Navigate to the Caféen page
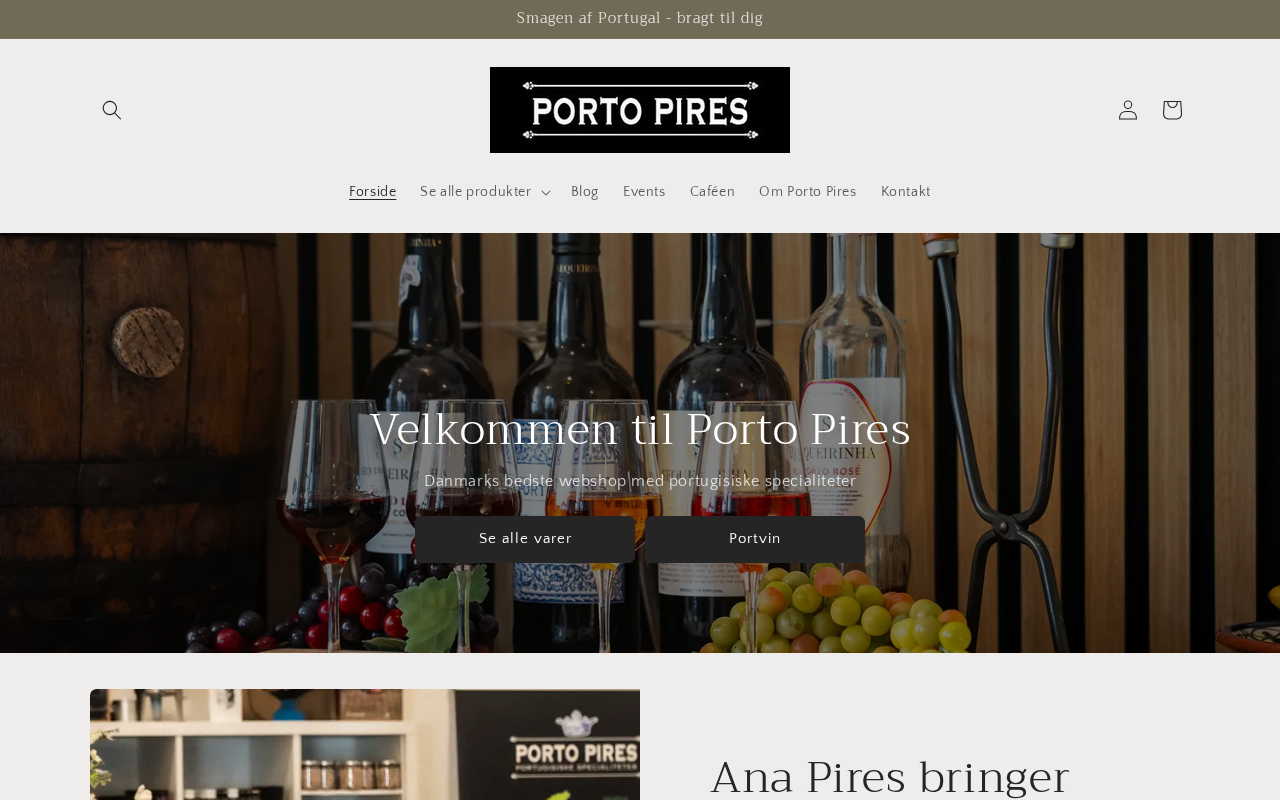This screenshot has height=800, width=1280. 712,192
